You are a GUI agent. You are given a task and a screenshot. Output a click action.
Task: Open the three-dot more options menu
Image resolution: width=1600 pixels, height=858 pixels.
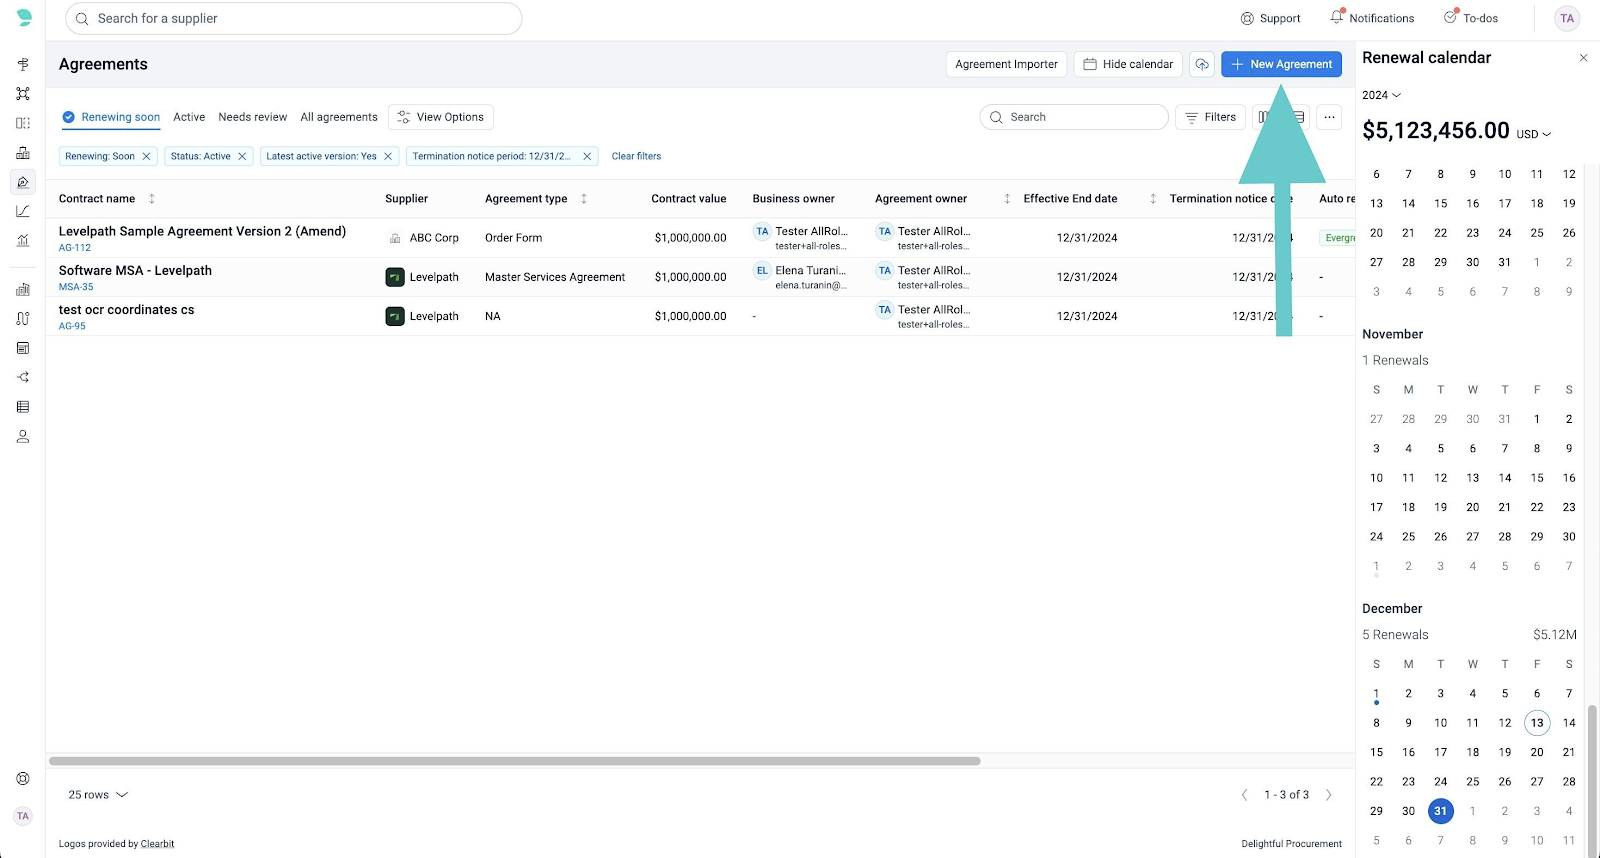point(1329,117)
